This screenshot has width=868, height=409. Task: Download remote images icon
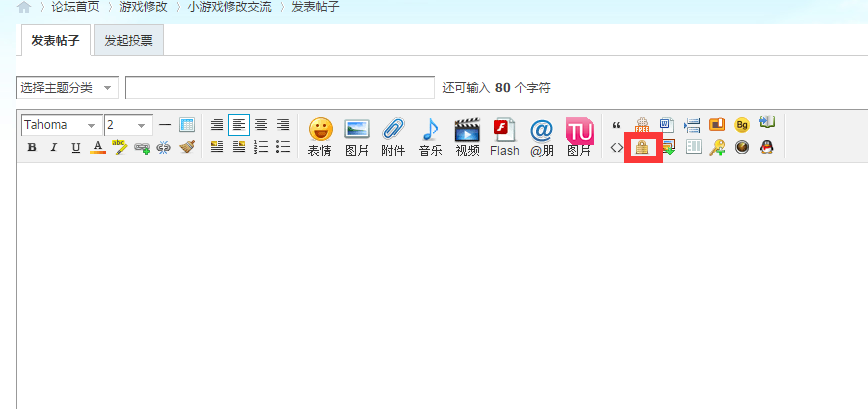tap(668, 147)
